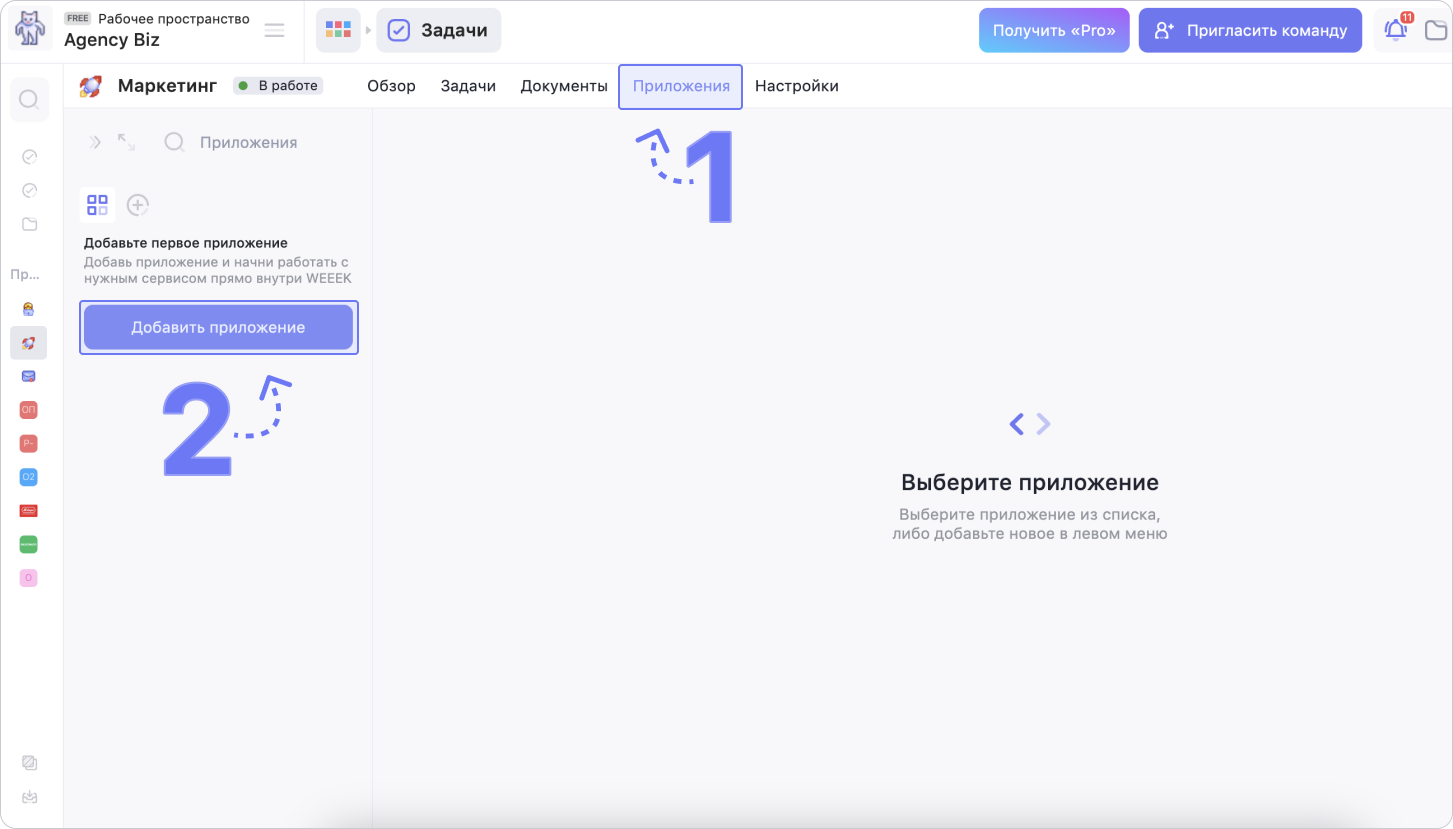Screen dimensions: 1453x829
Task: Click the Приложения search field
Action: [x=248, y=142]
